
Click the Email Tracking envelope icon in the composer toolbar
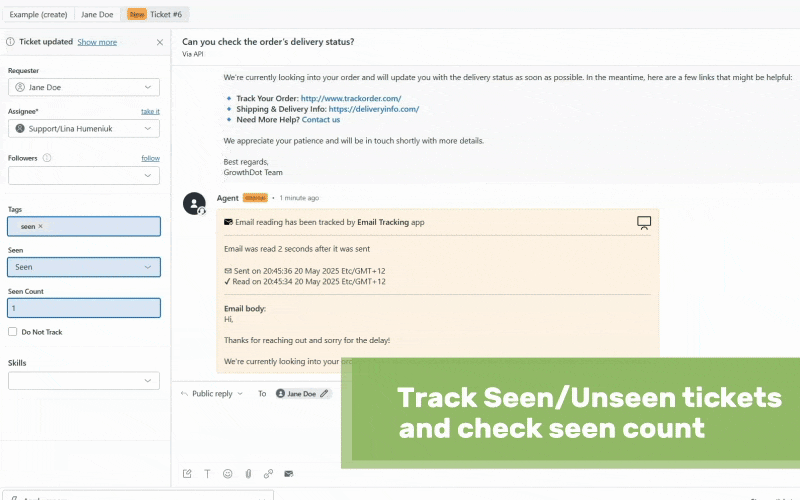click(x=289, y=474)
